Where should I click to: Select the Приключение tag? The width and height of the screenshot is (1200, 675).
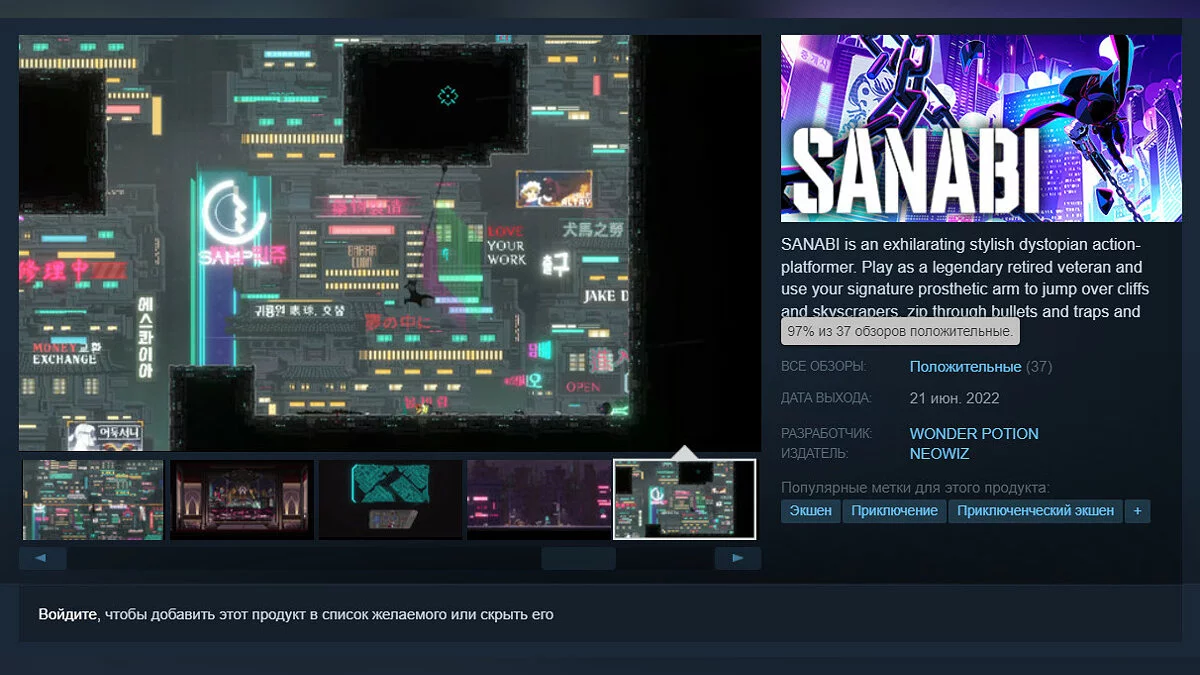895,511
